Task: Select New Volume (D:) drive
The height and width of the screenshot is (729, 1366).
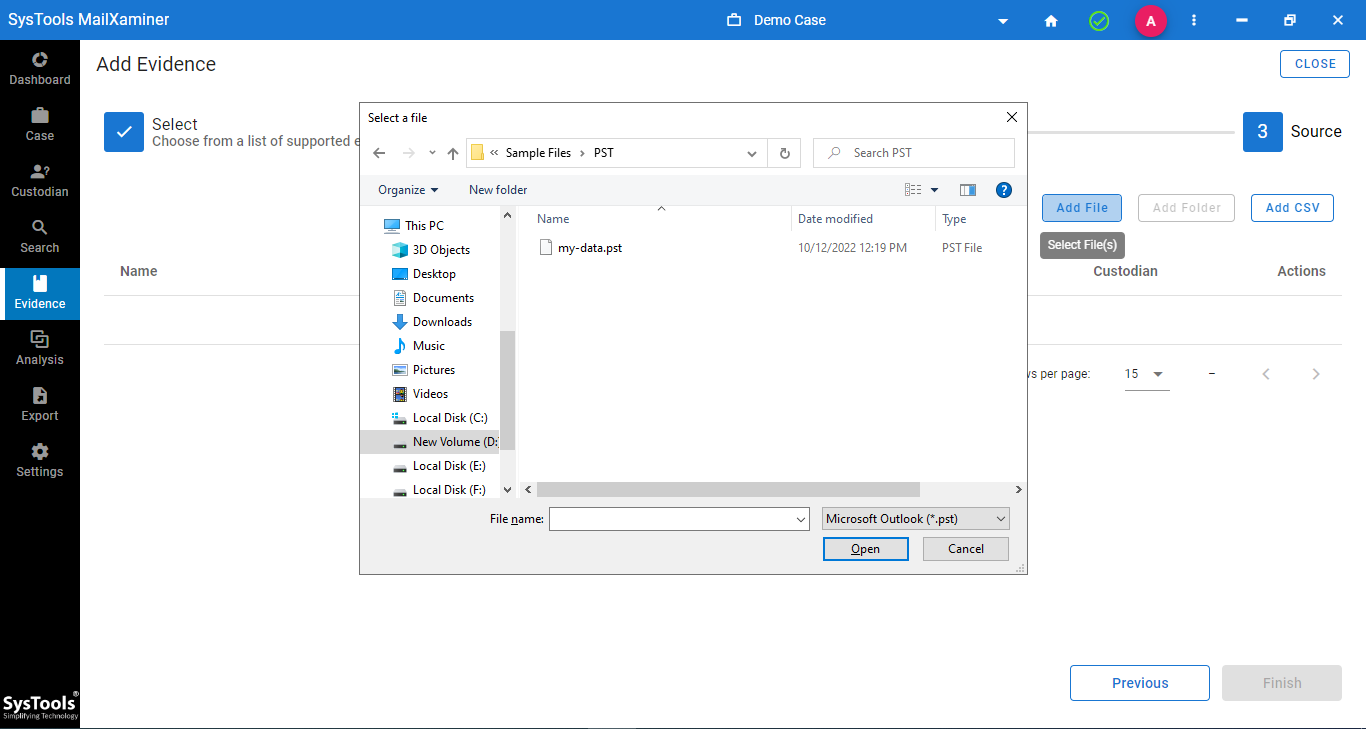Action: (430, 442)
